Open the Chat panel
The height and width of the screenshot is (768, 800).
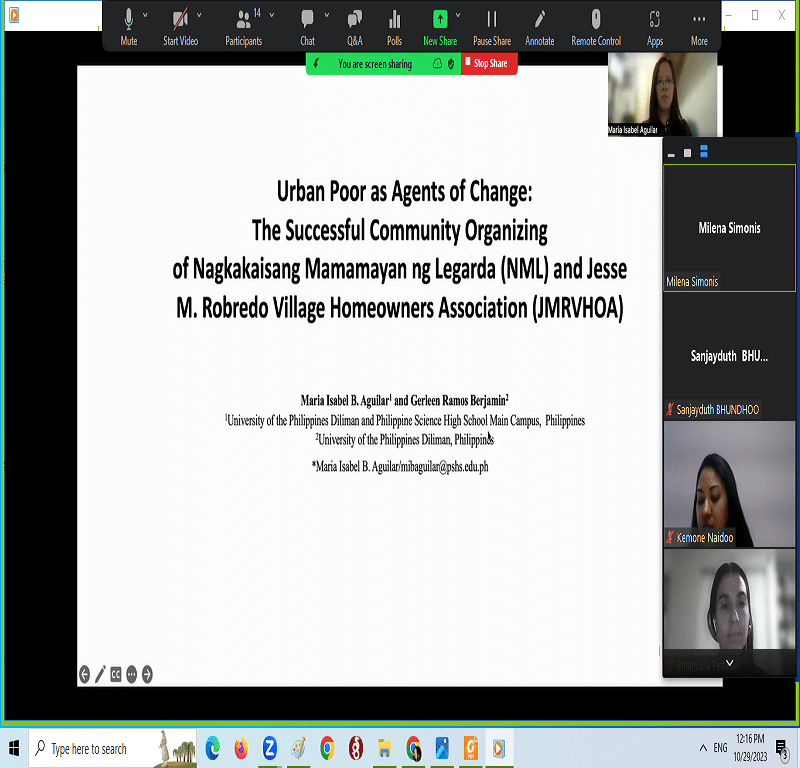(x=307, y=20)
